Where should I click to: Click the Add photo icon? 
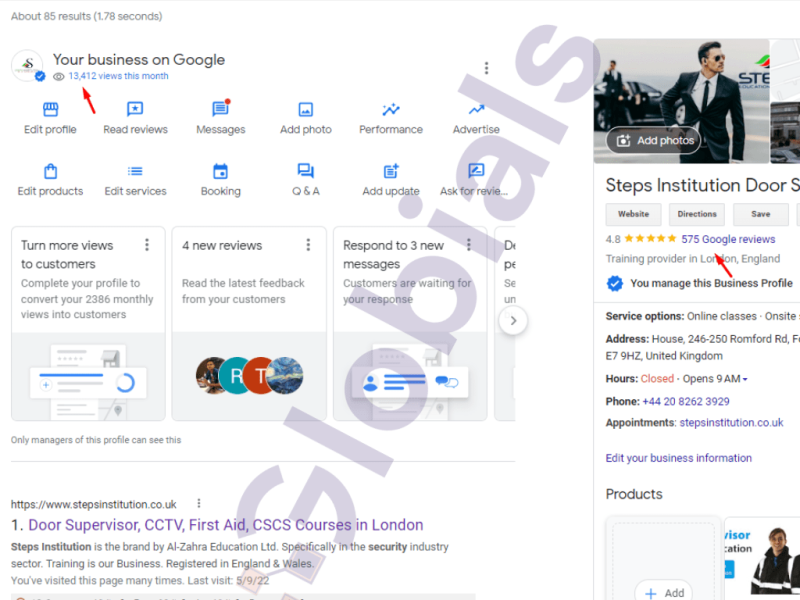pos(306,109)
